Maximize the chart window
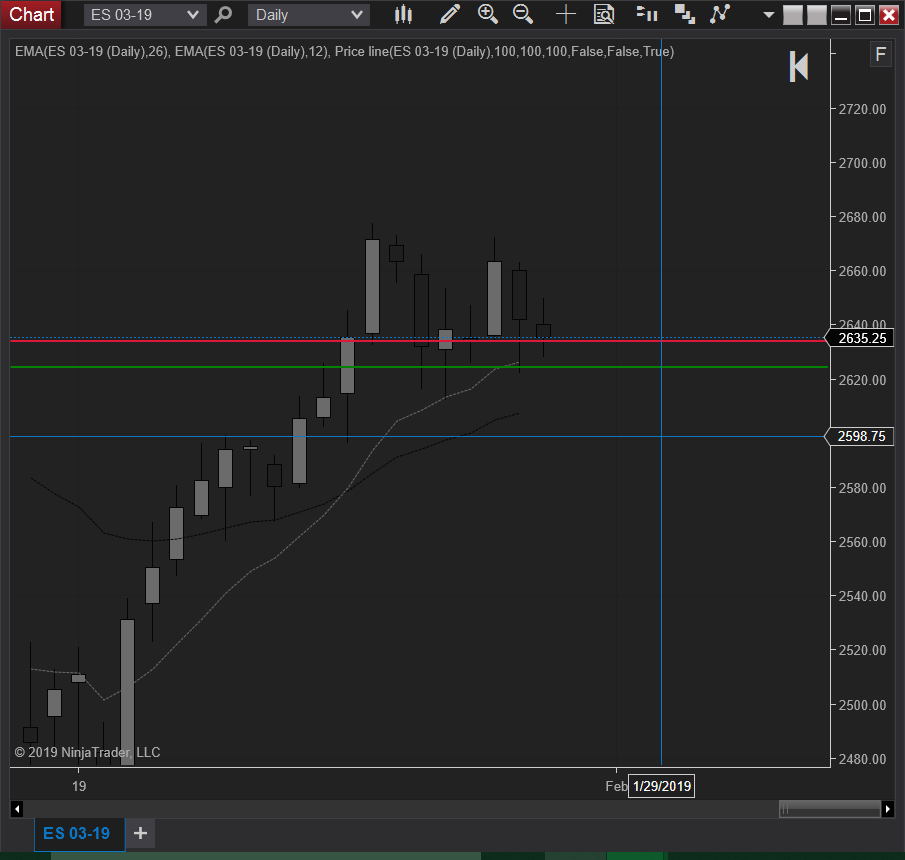This screenshot has height=860, width=905. point(865,15)
